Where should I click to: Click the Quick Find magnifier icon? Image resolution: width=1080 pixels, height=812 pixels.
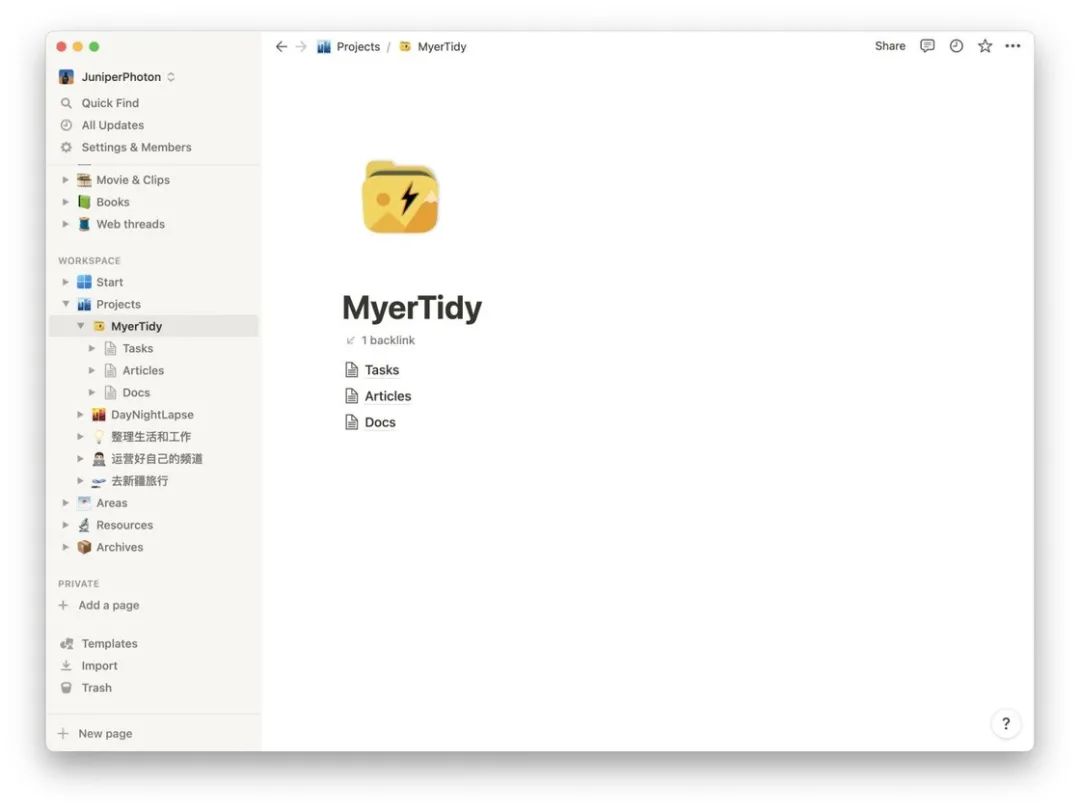pyautogui.click(x=66, y=103)
